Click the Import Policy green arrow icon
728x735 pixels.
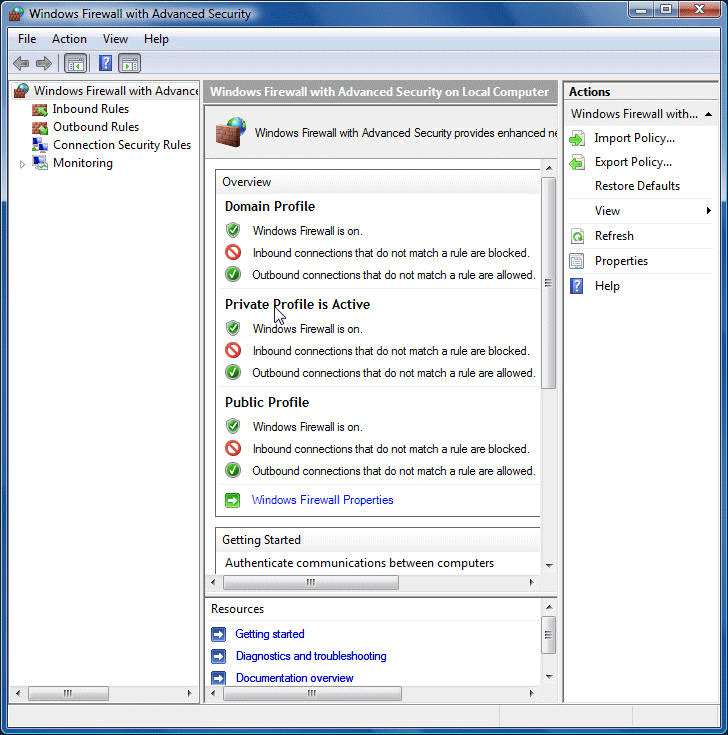tap(577, 139)
